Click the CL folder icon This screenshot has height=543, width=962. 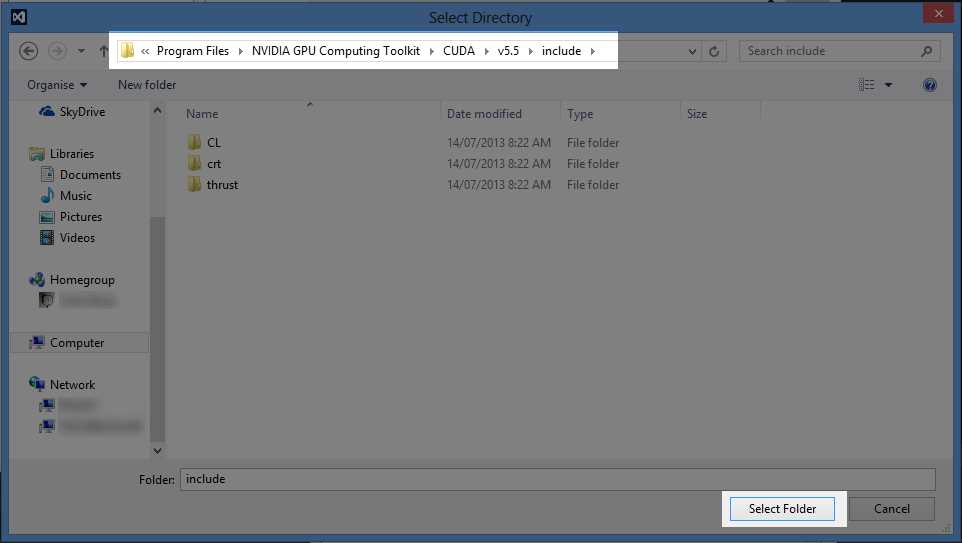tap(194, 142)
